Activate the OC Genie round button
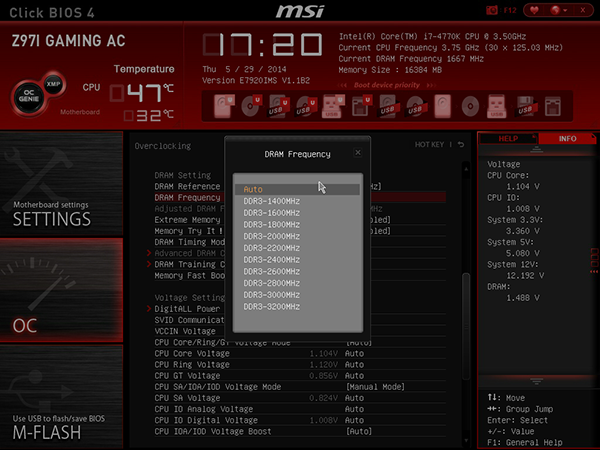 29,96
